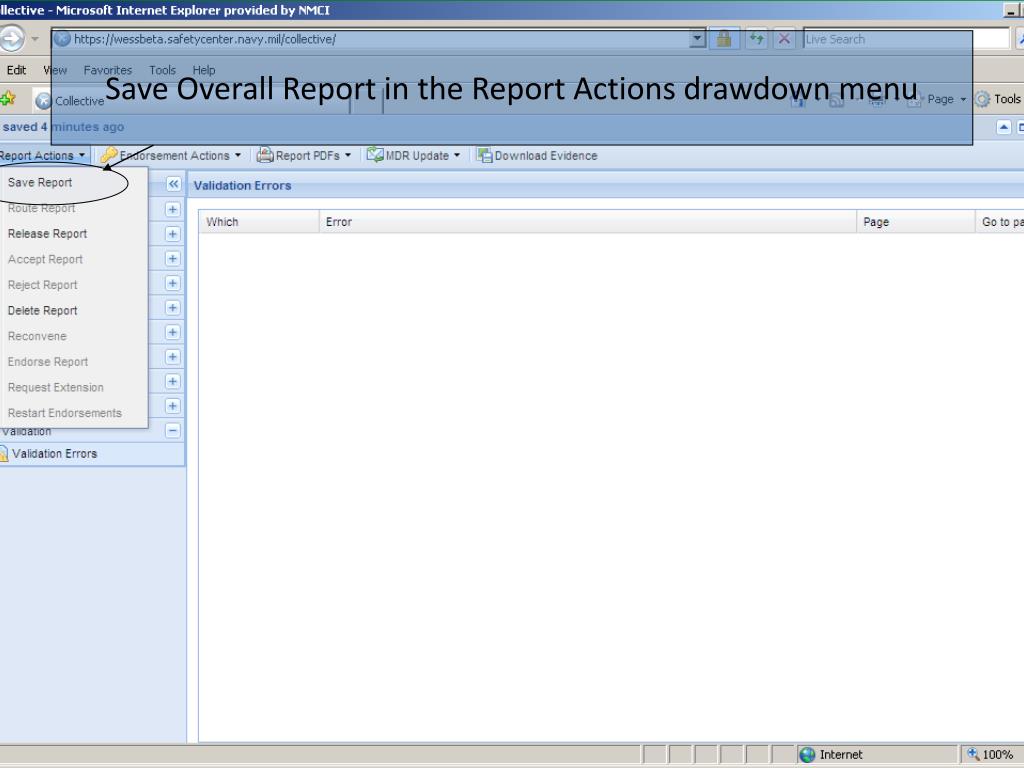Click the browser Stop (X) icon
This screenshot has width=1024, height=768.
pos(784,39)
